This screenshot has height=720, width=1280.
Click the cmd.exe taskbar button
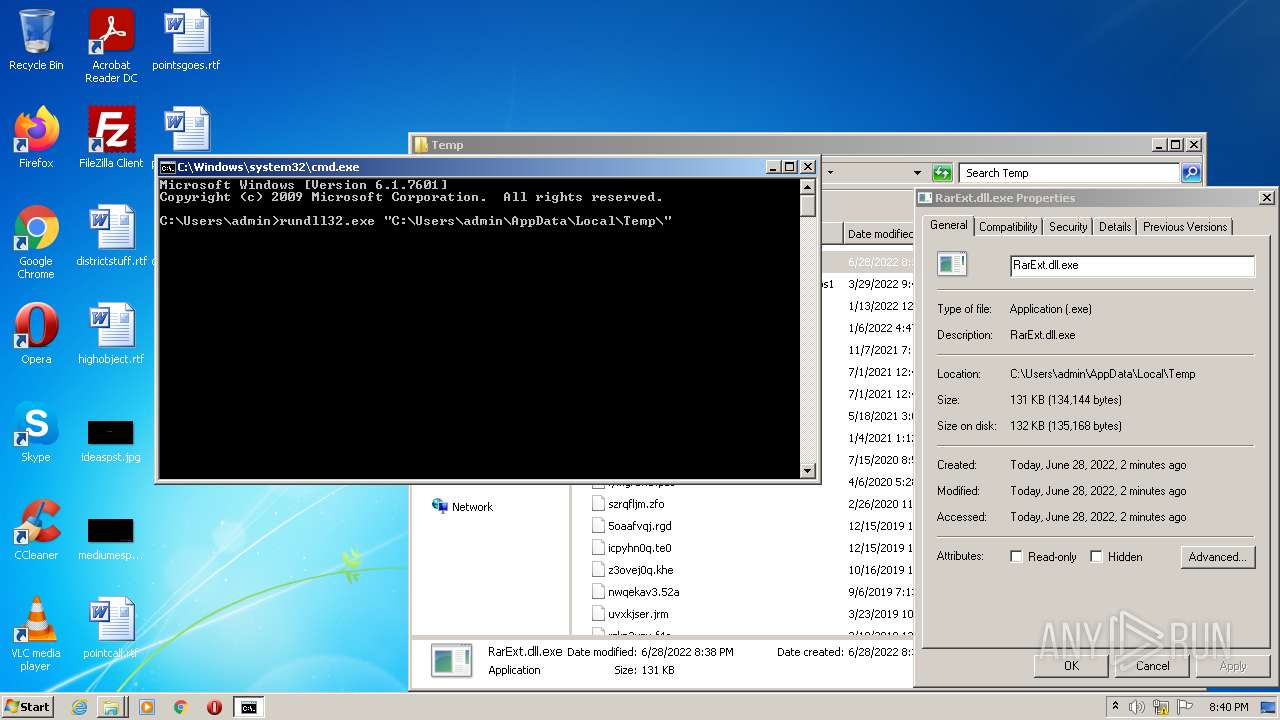tap(248, 707)
